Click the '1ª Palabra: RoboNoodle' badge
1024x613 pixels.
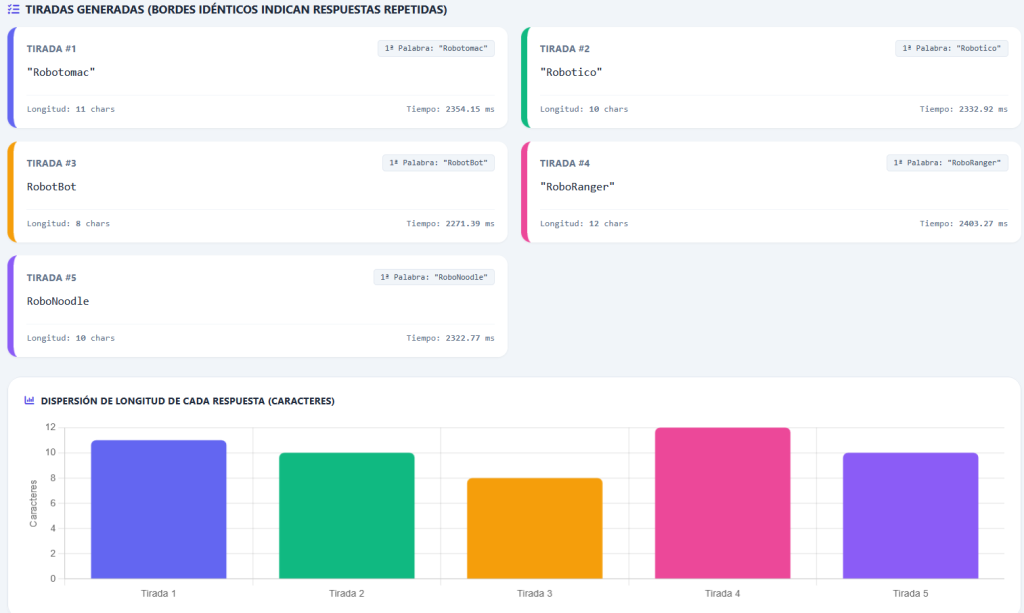(x=434, y=277)
